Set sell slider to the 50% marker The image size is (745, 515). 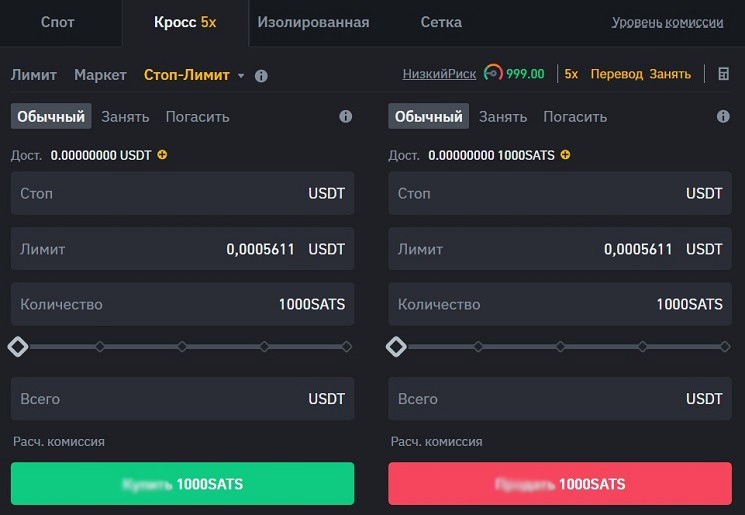[560, 346]
